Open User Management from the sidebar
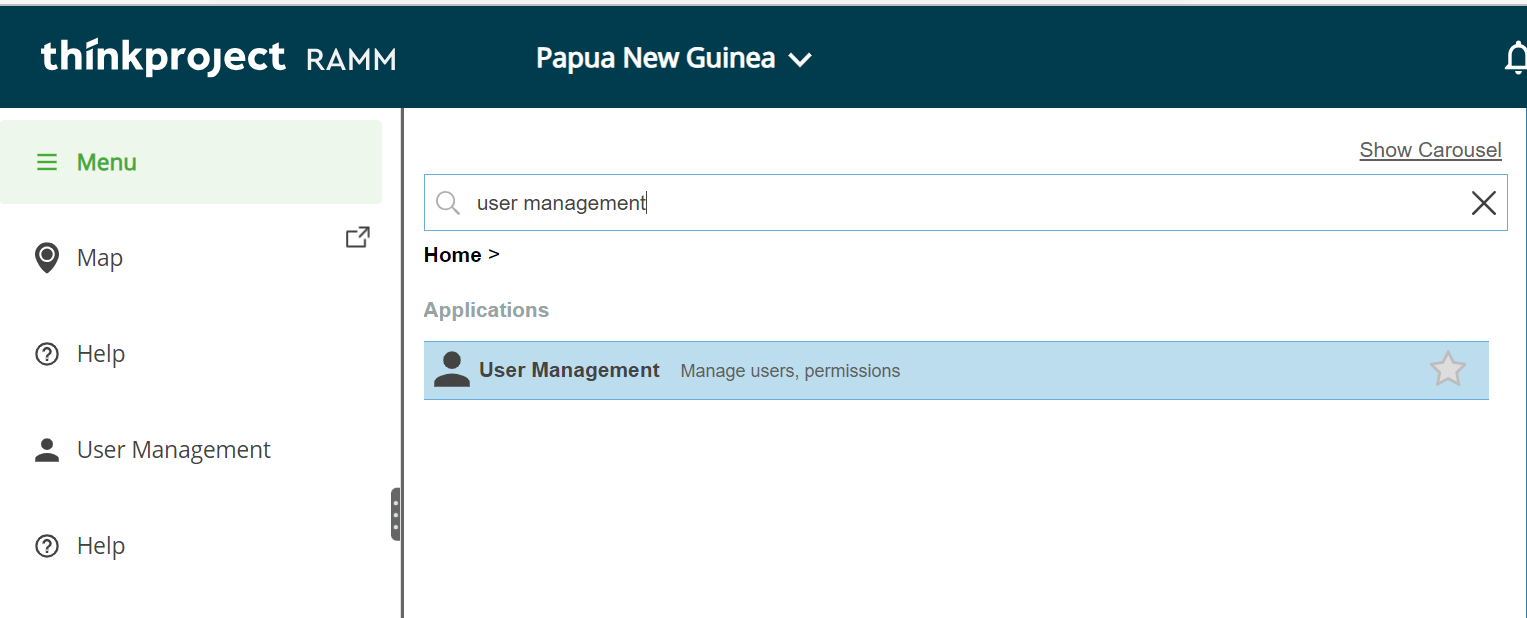Image resolution: width=1527 pixels, height=618 pixels. [x=191, y=450]
